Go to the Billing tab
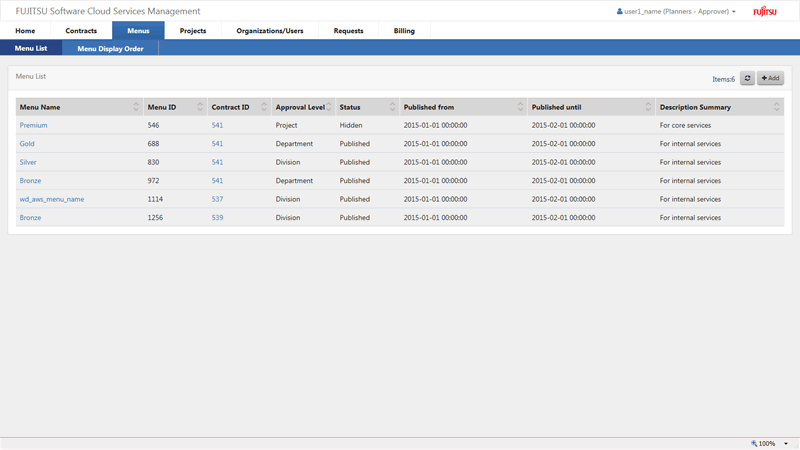Screen dimensions: 800x450 click(404, 31)
